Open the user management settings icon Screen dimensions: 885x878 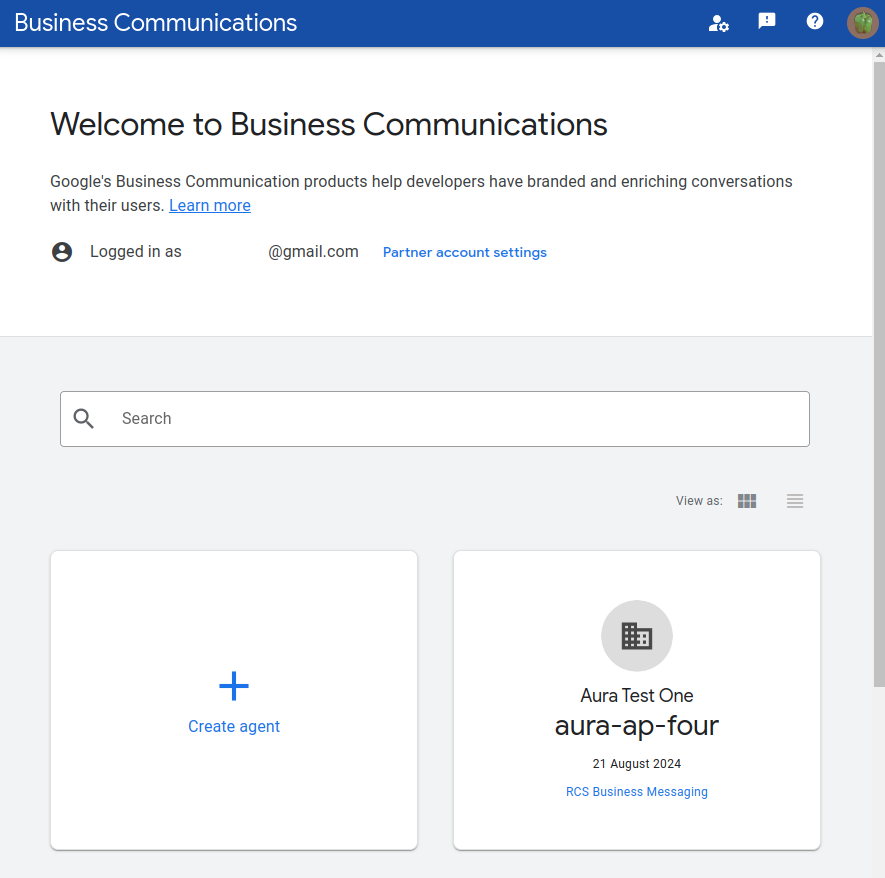tap(718, 23)
